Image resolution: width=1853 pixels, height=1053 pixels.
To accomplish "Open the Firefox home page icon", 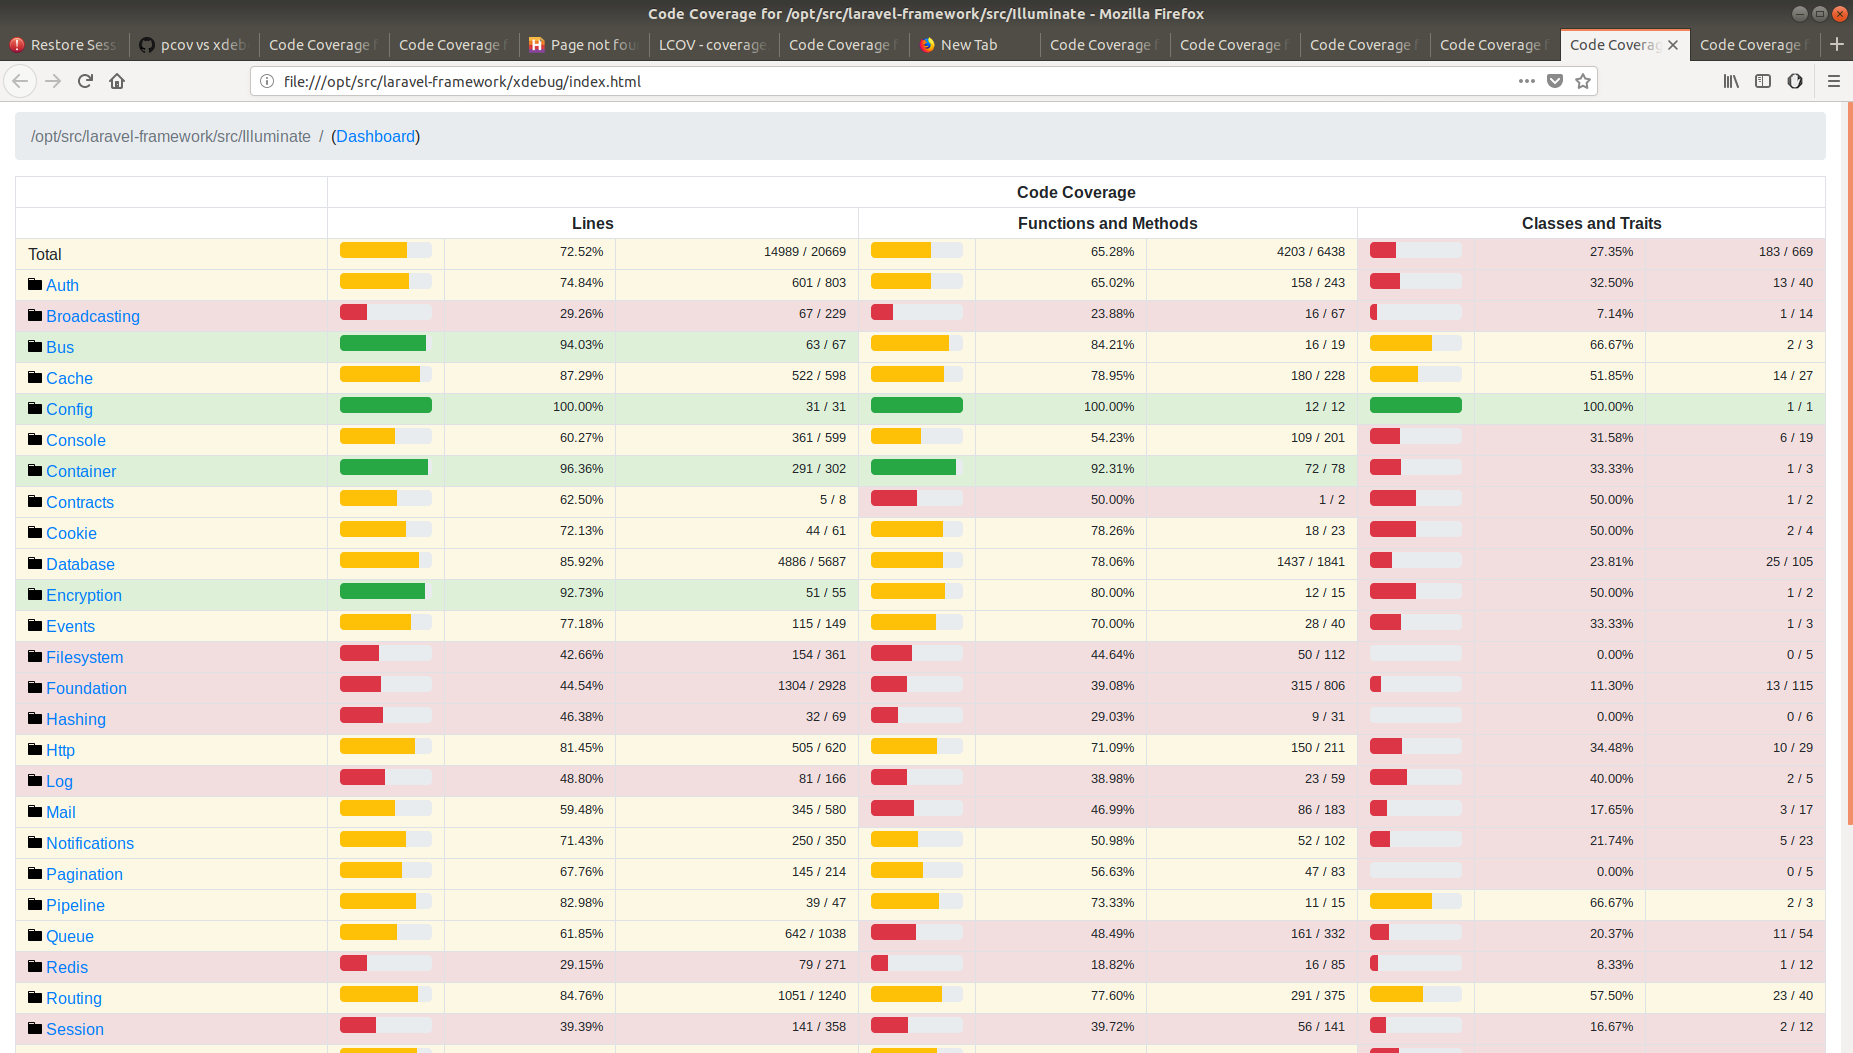I will (x=117, y=81).
